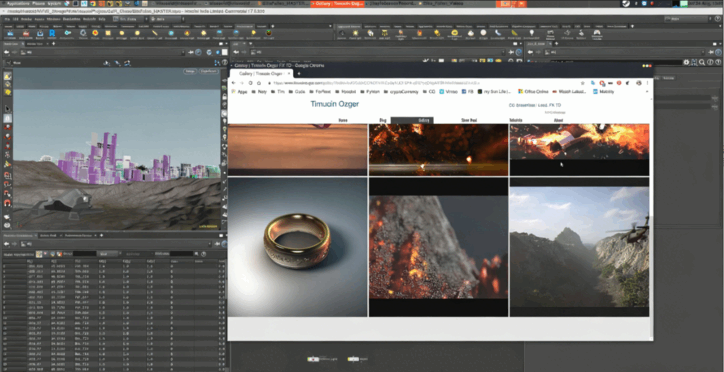Go back in Geometry Spreadsheet path bar
724x372 pixels.
pyautogui.click(x=6, y=244)
